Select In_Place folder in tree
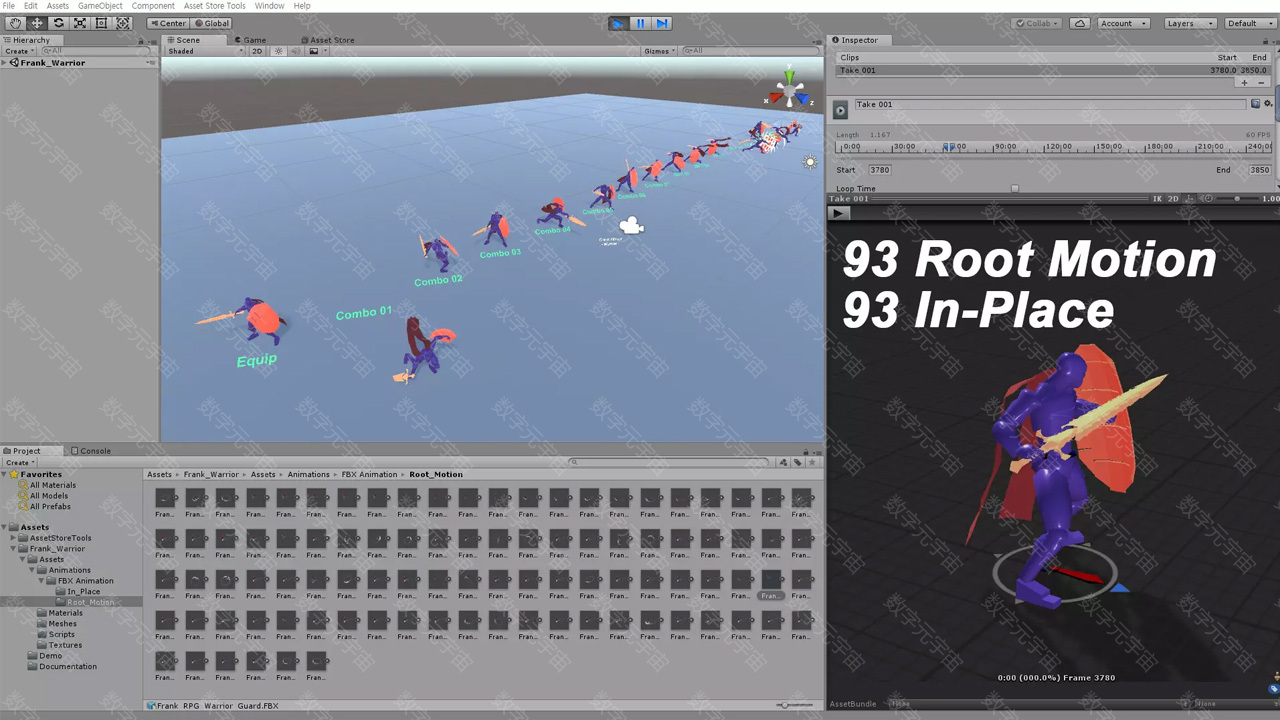The image size is (1280, 720). click(83, 591)
